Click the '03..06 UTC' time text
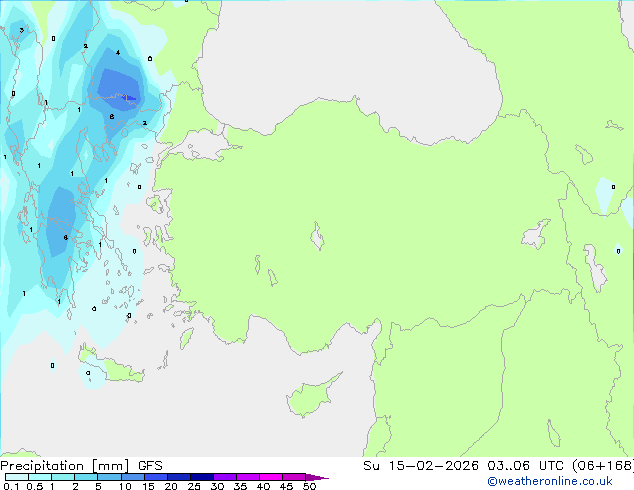 (525, 466)
